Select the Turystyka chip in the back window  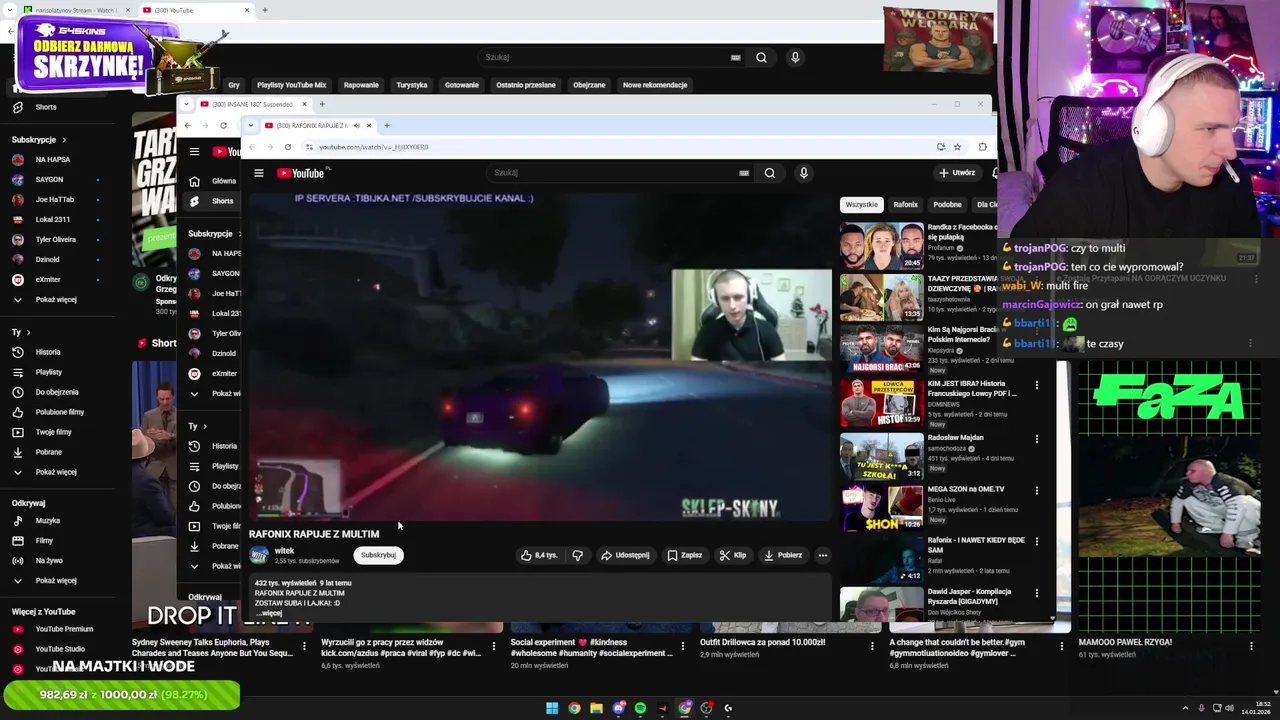tap(412, 85)
